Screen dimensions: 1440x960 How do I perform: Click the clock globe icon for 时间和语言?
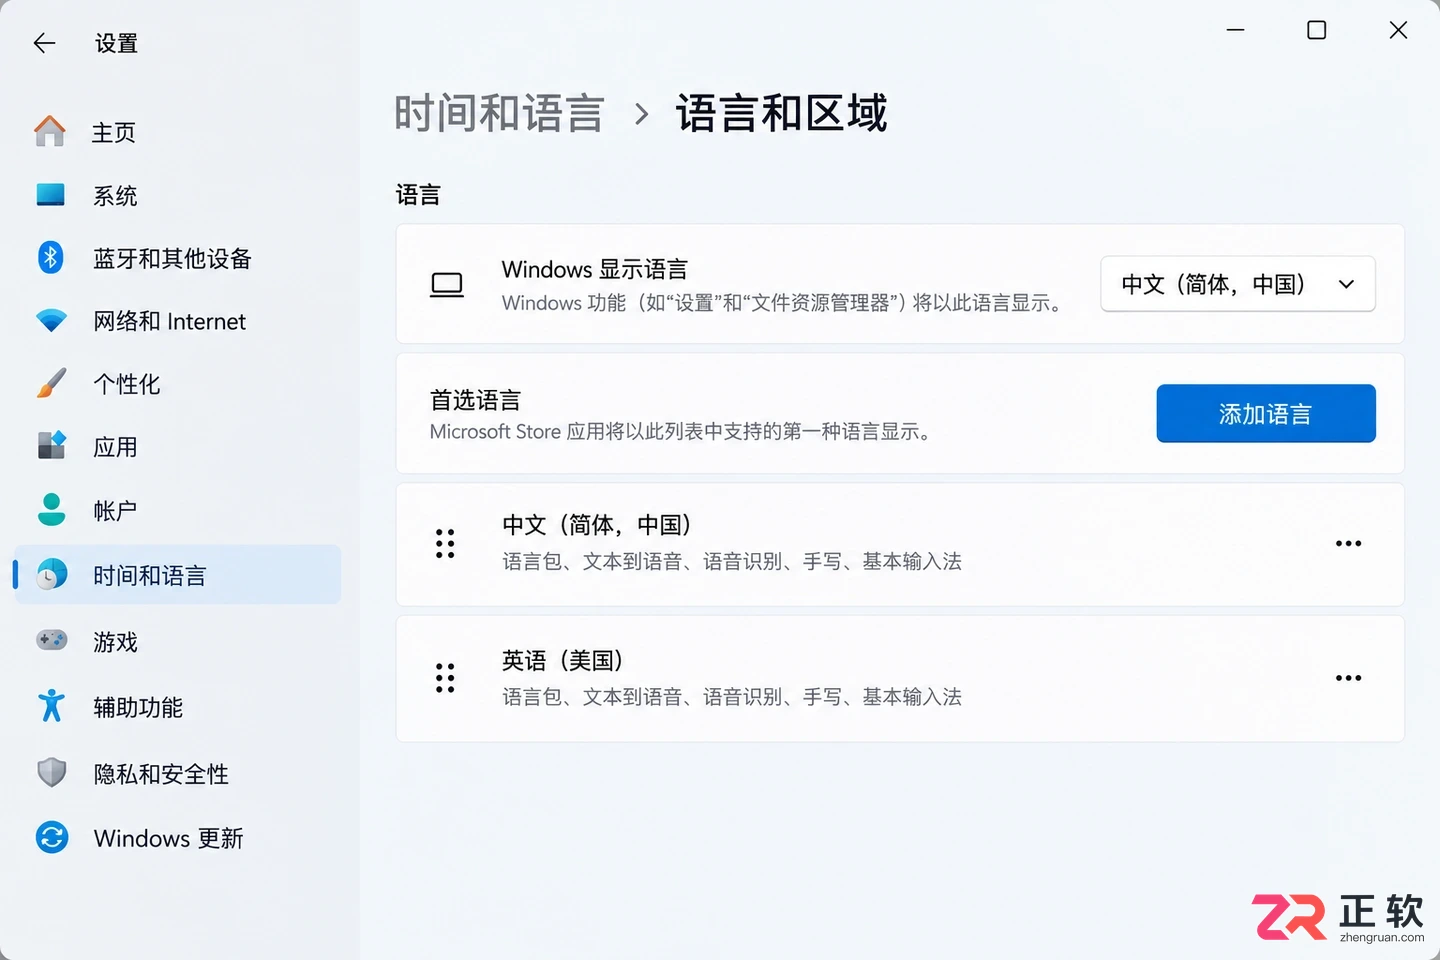tap(51, 574)
